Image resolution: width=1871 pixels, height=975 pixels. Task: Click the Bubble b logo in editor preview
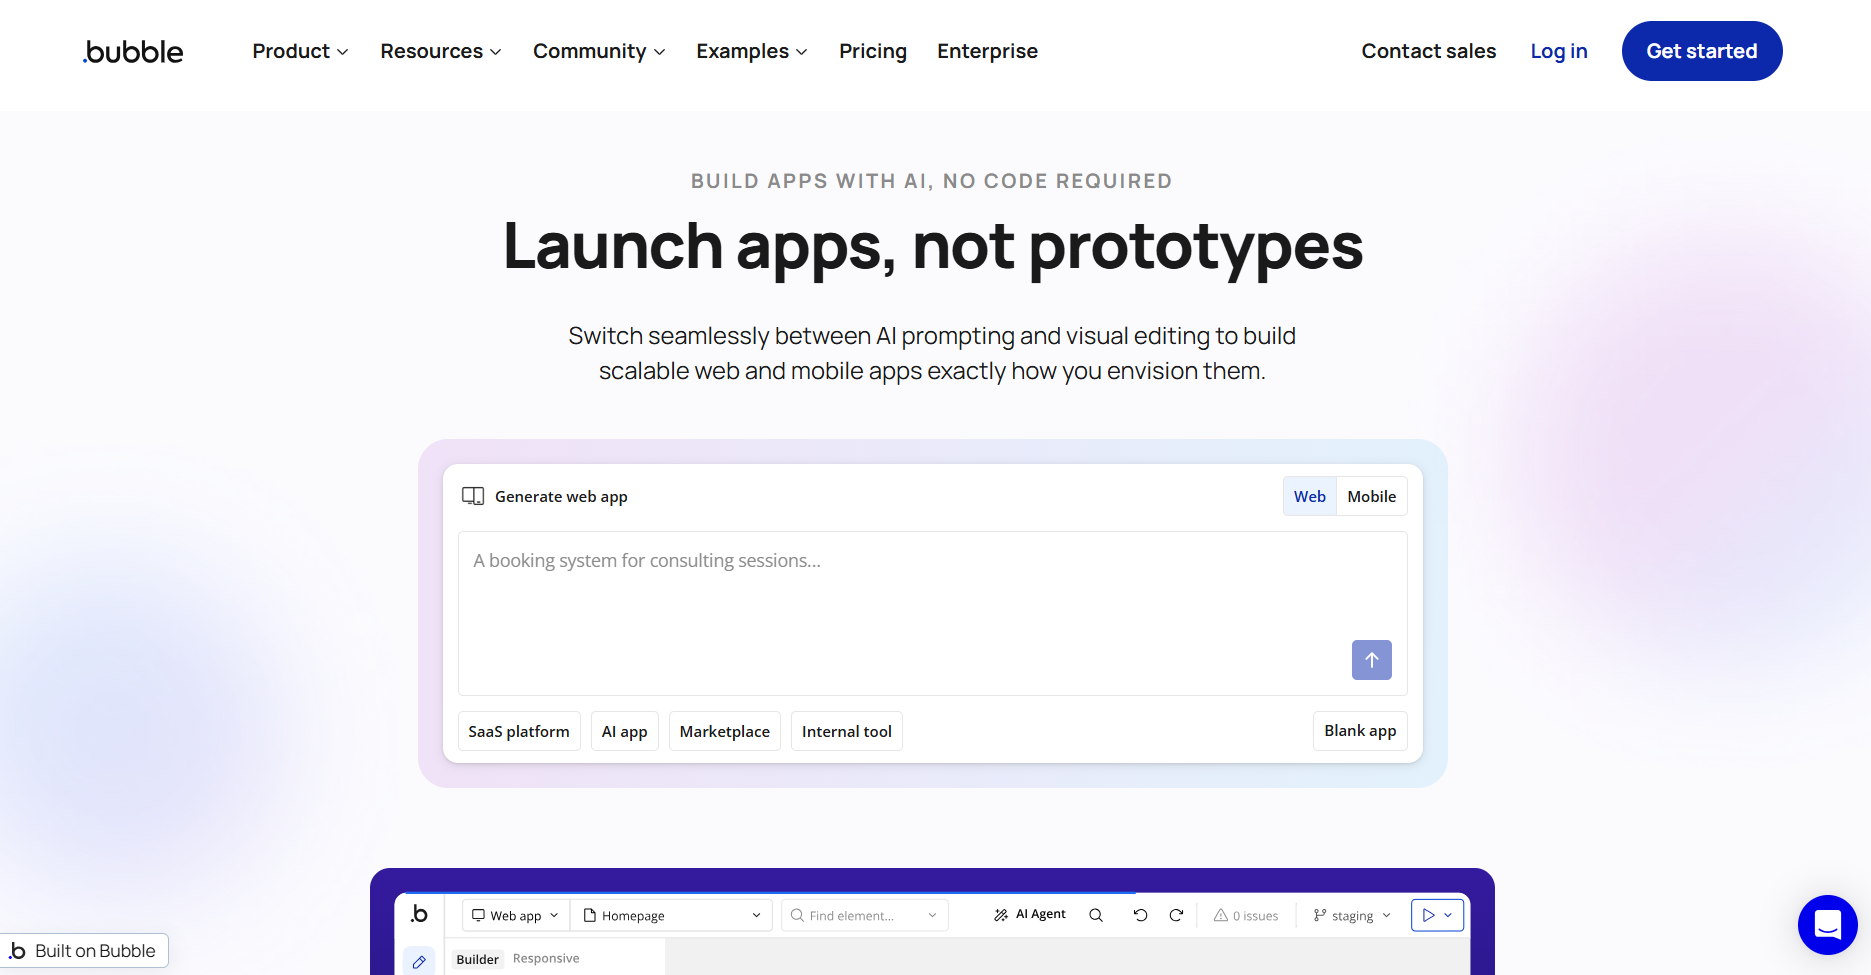(x=419, y=914)
